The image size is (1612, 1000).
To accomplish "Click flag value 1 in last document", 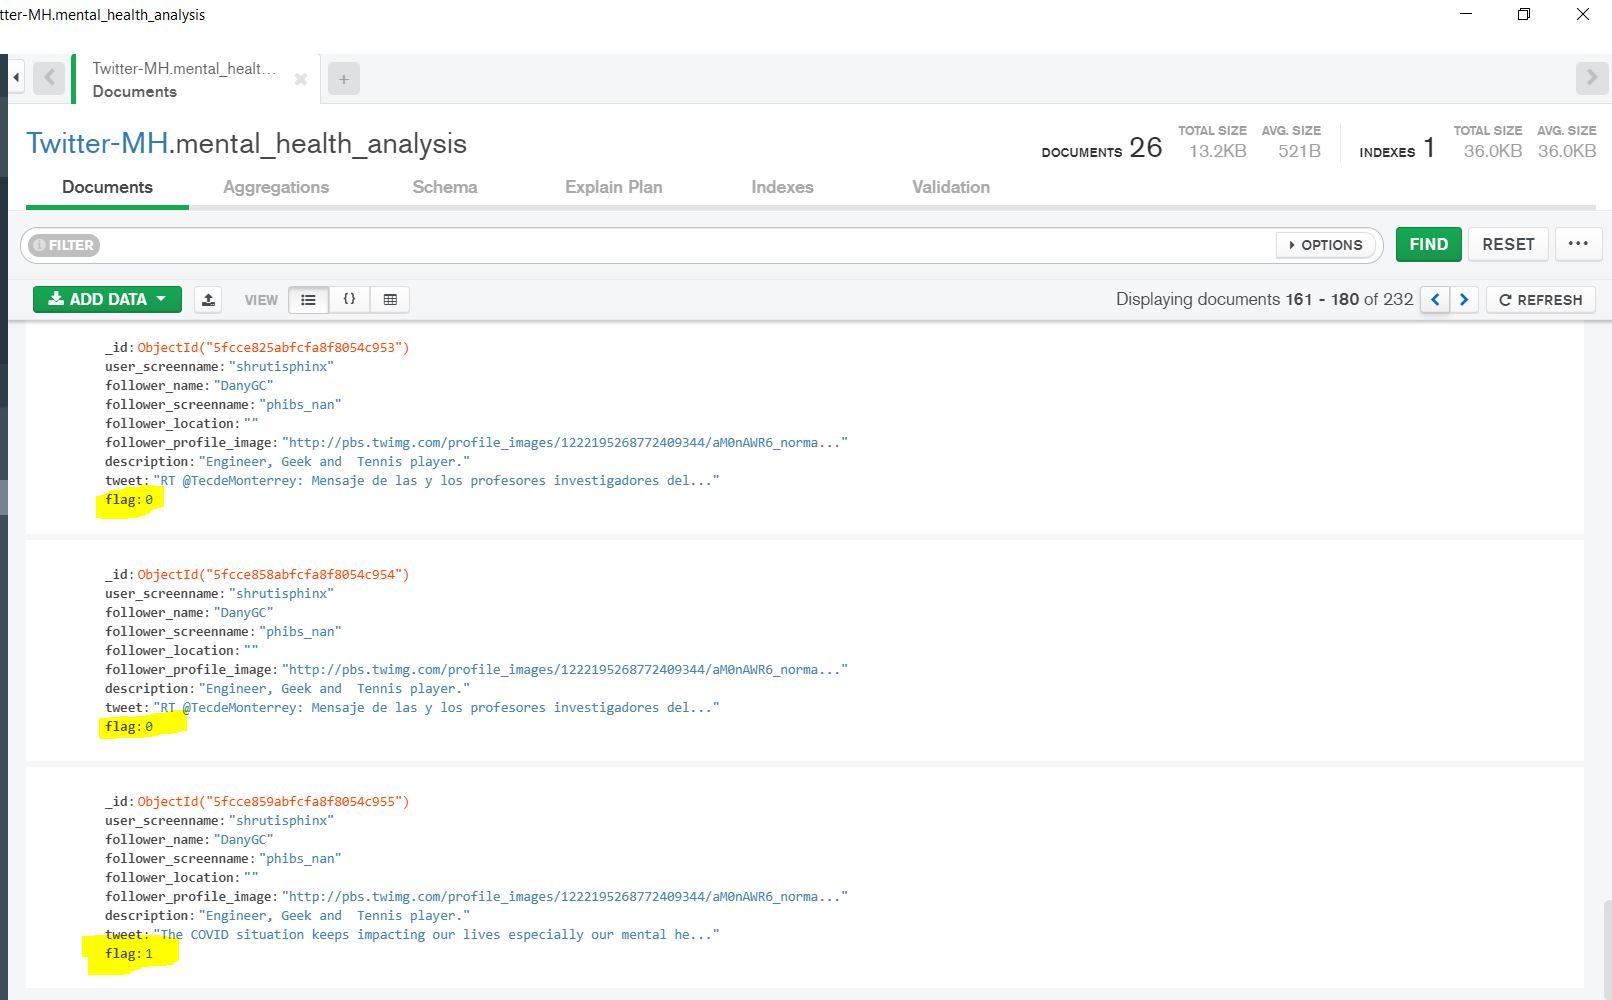I will pos(149,953).
